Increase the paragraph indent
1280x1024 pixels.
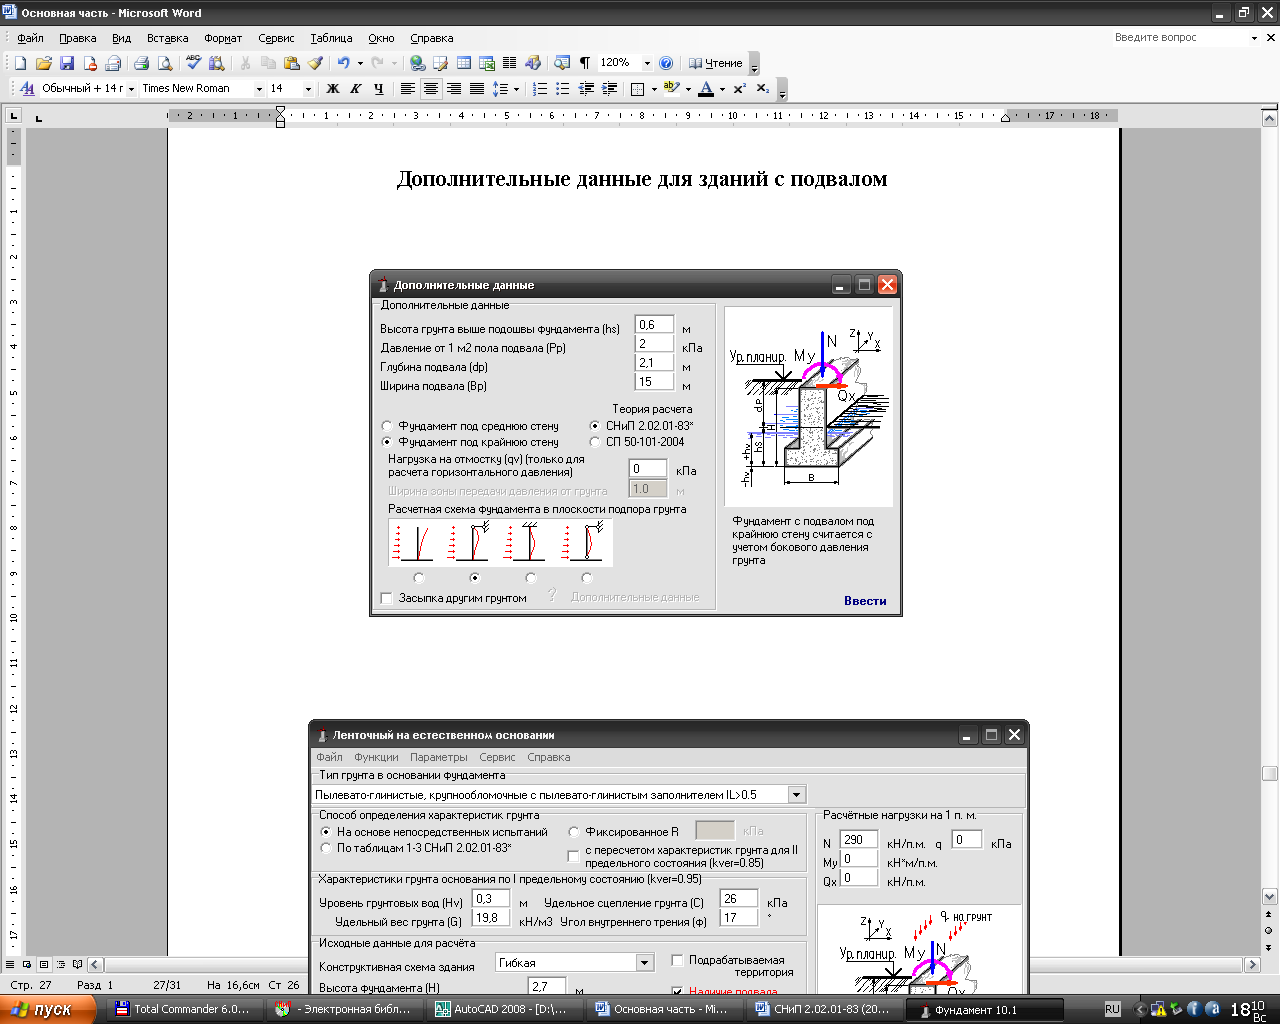point(609,88)
